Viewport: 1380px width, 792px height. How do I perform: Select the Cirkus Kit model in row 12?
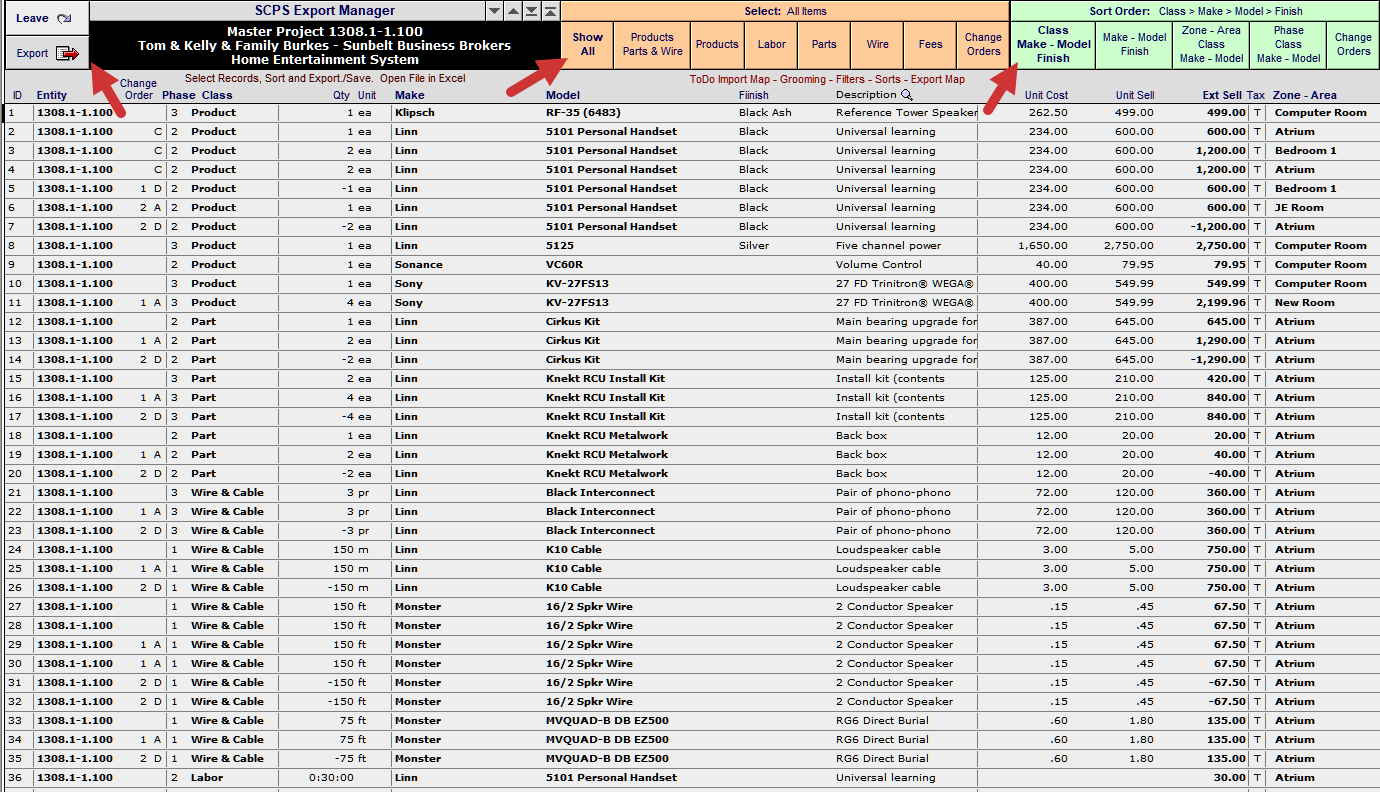pos(573,322)
